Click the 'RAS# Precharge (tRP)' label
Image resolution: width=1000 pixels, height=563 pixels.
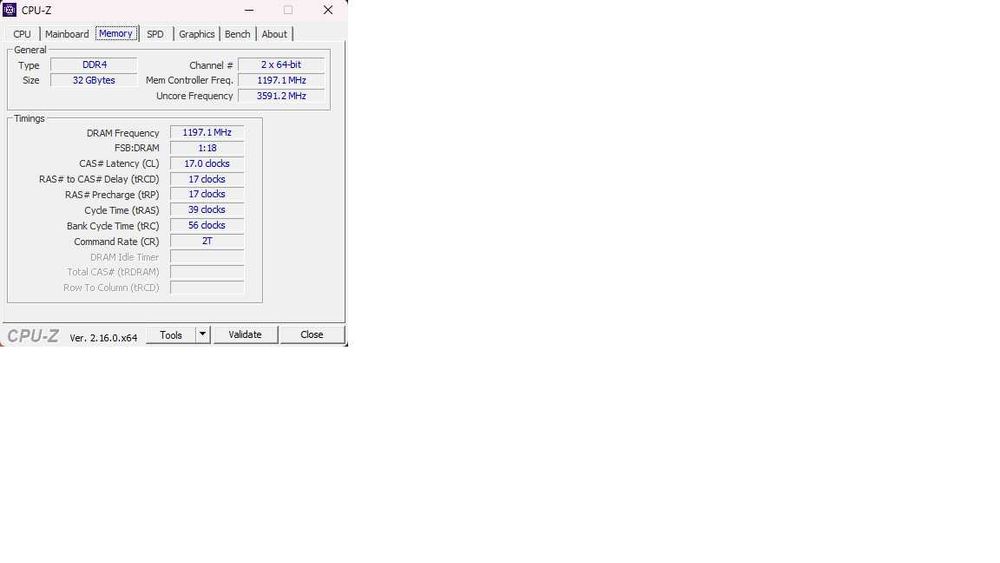coord(112,195)
